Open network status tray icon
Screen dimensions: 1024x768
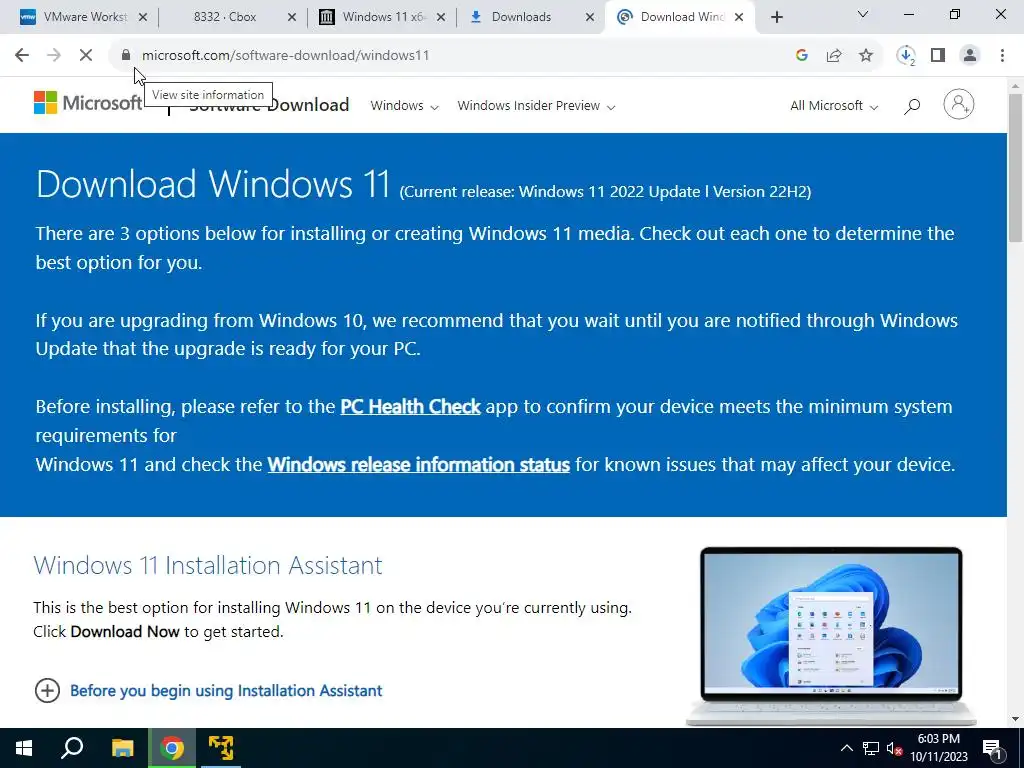coord(871,748)
